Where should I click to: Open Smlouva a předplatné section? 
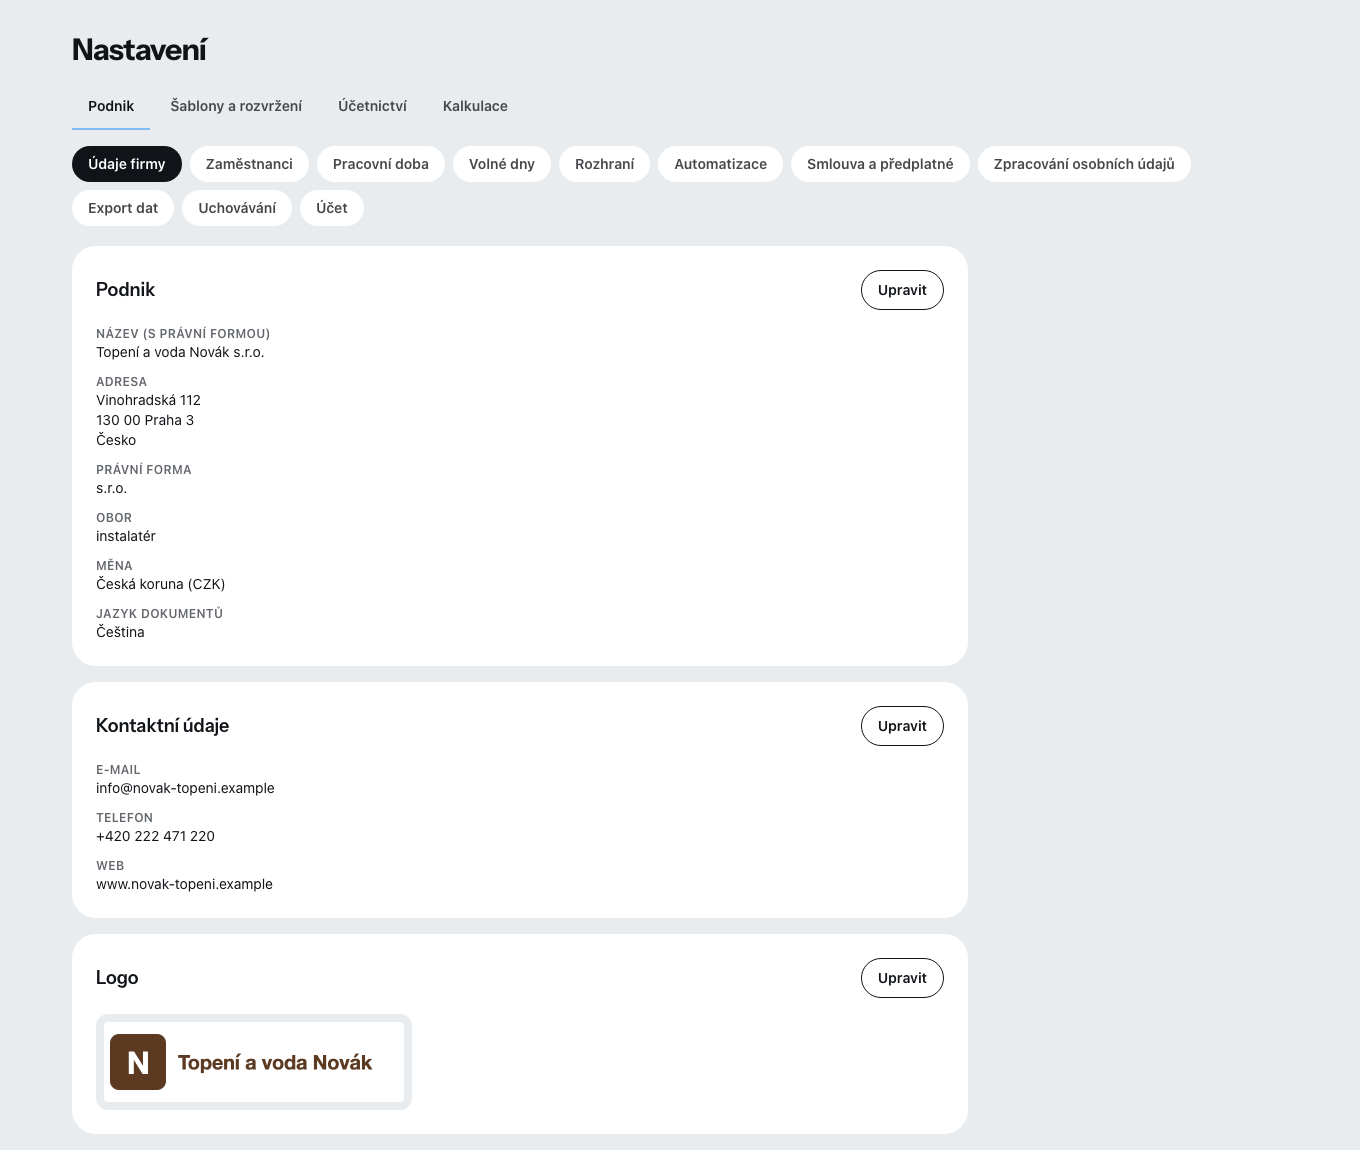click(x=880, y=164)
